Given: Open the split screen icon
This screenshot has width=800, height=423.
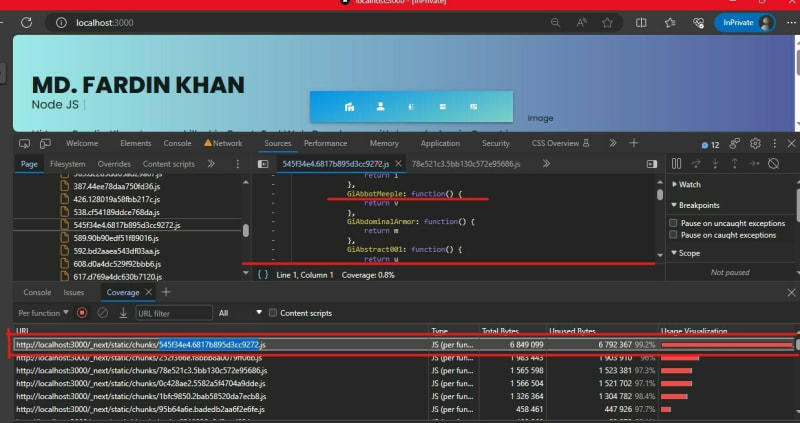Looking at the screenshot, I should click(641, 22).
